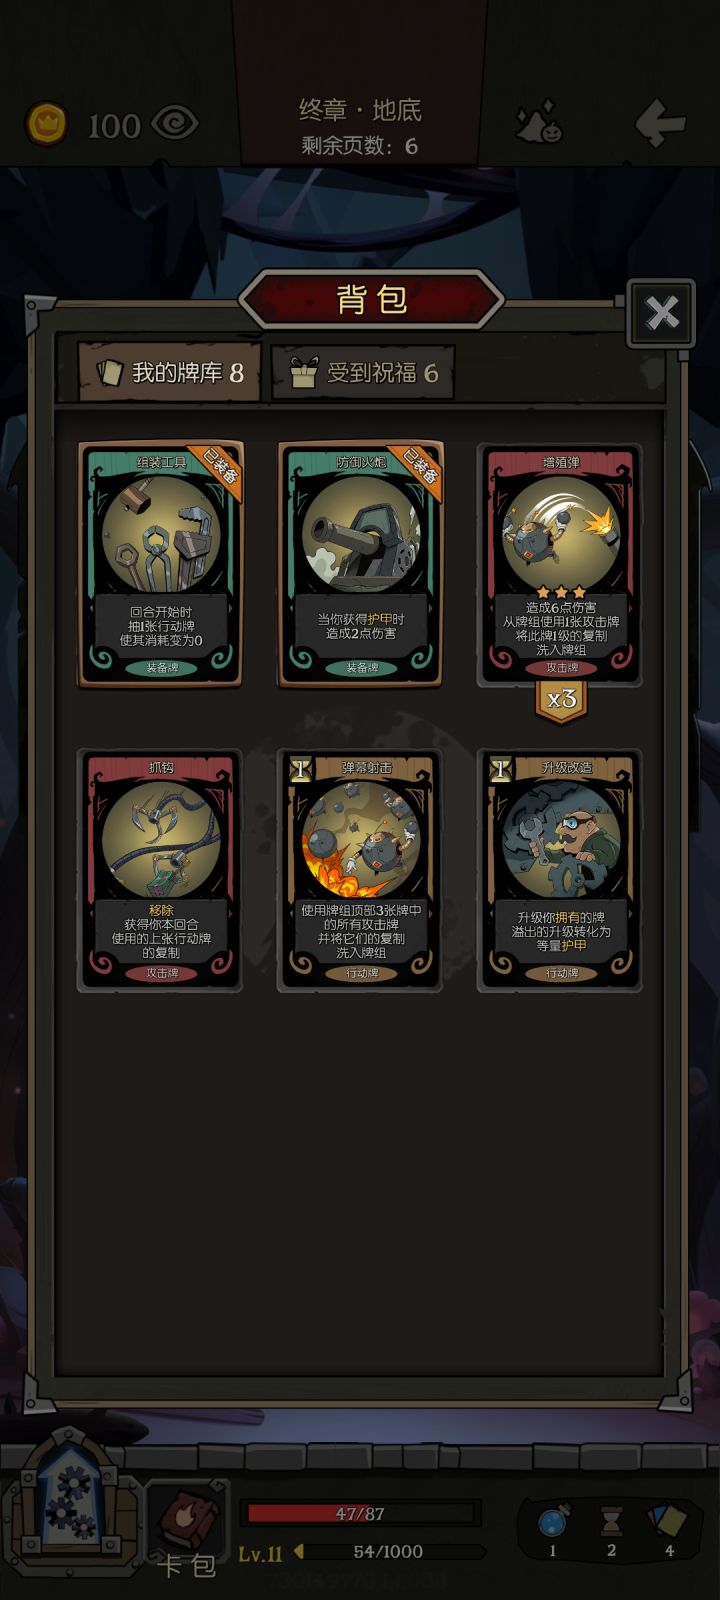Select the 抓钩 grappling hook card

point(160,870)
